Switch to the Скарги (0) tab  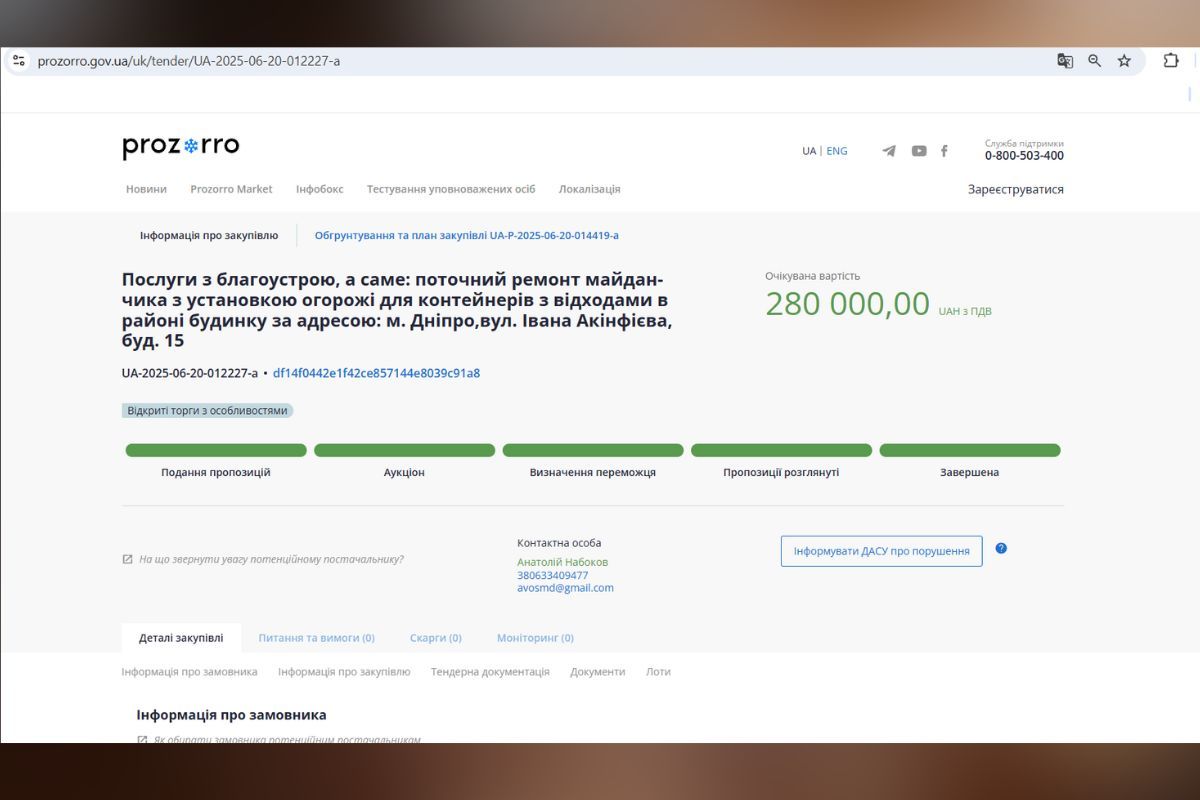click(436, 637)
